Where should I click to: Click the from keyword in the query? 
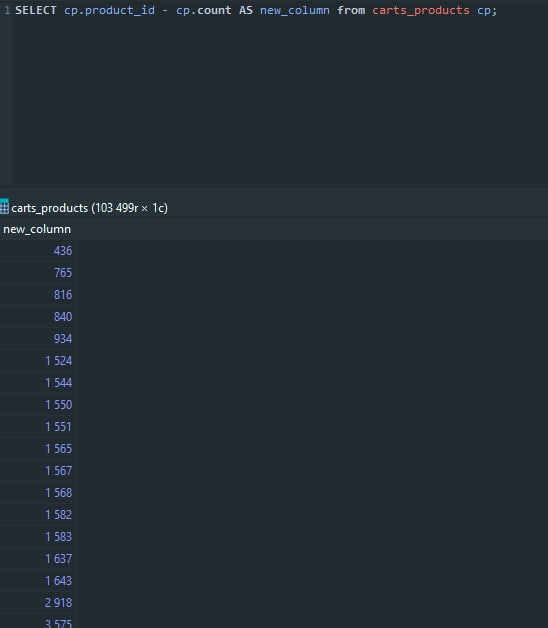pyautogui.click(x=351, y=10)
